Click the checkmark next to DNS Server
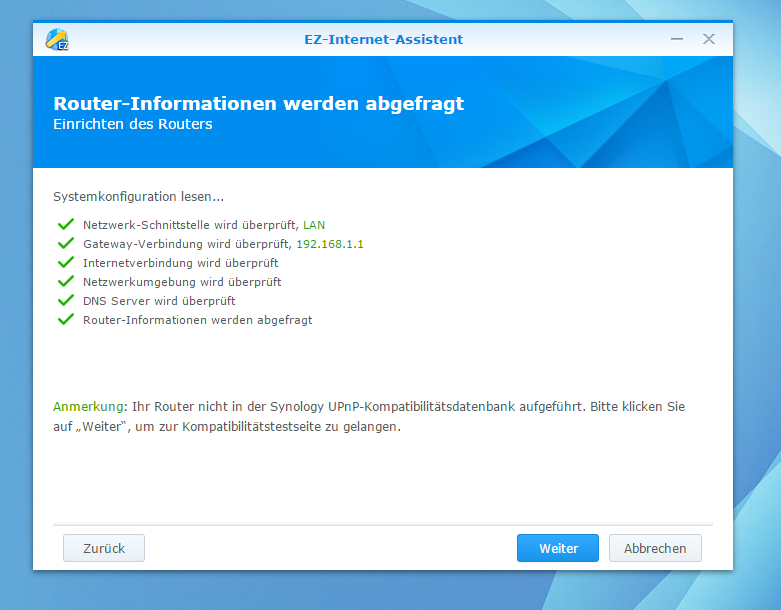This screenshot has width=781, height=610. coord(66,300)
